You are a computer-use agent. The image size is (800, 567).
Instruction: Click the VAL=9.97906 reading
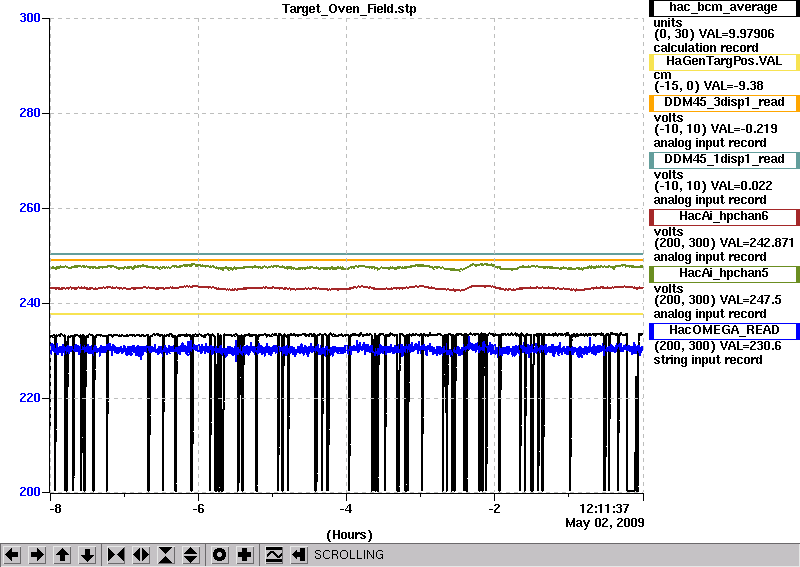[736, 34]
